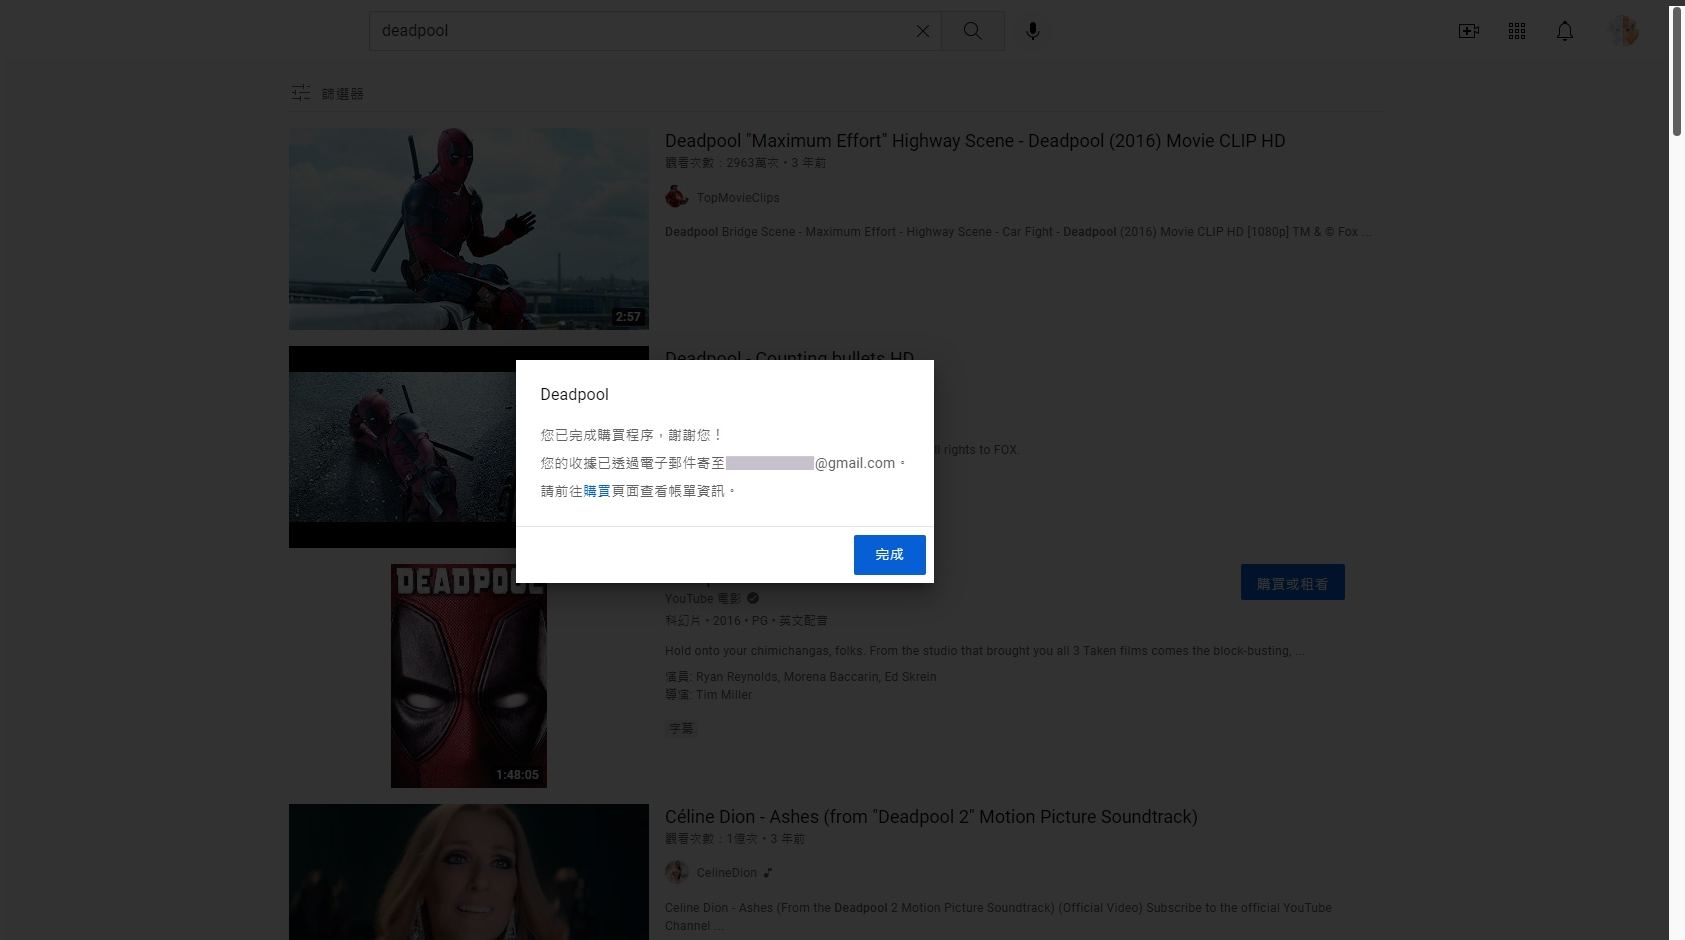
Task: Check notifications via the bell icon
Action: click(1564, 31)
